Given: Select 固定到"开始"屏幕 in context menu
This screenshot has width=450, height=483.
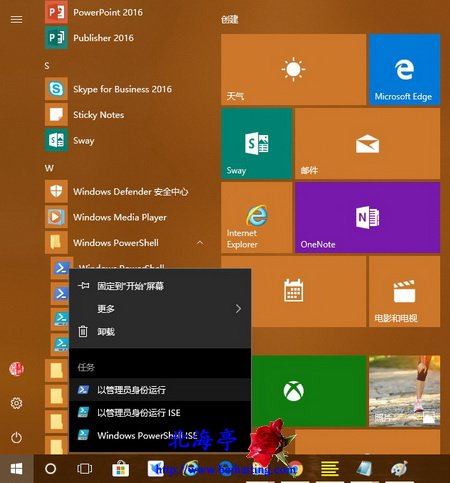Looking at the screenshot, I should (x=160, y=286).
